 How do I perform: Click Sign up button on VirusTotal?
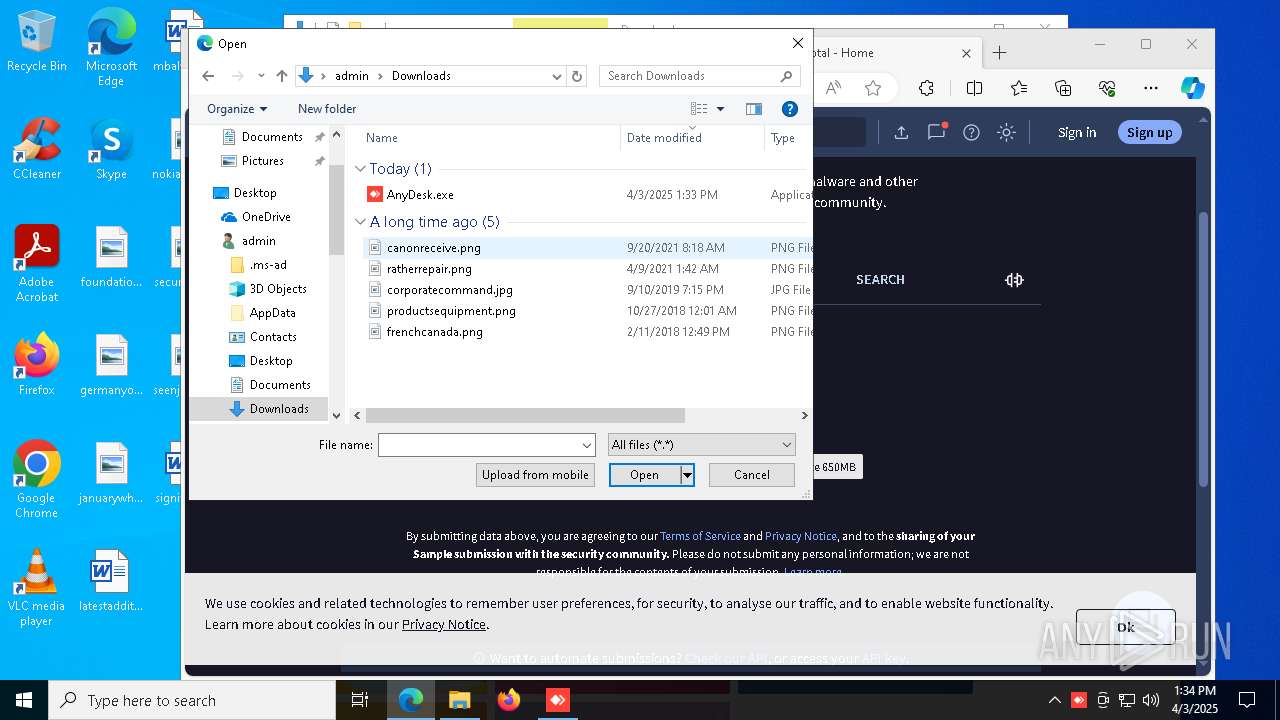(1150, 133)
